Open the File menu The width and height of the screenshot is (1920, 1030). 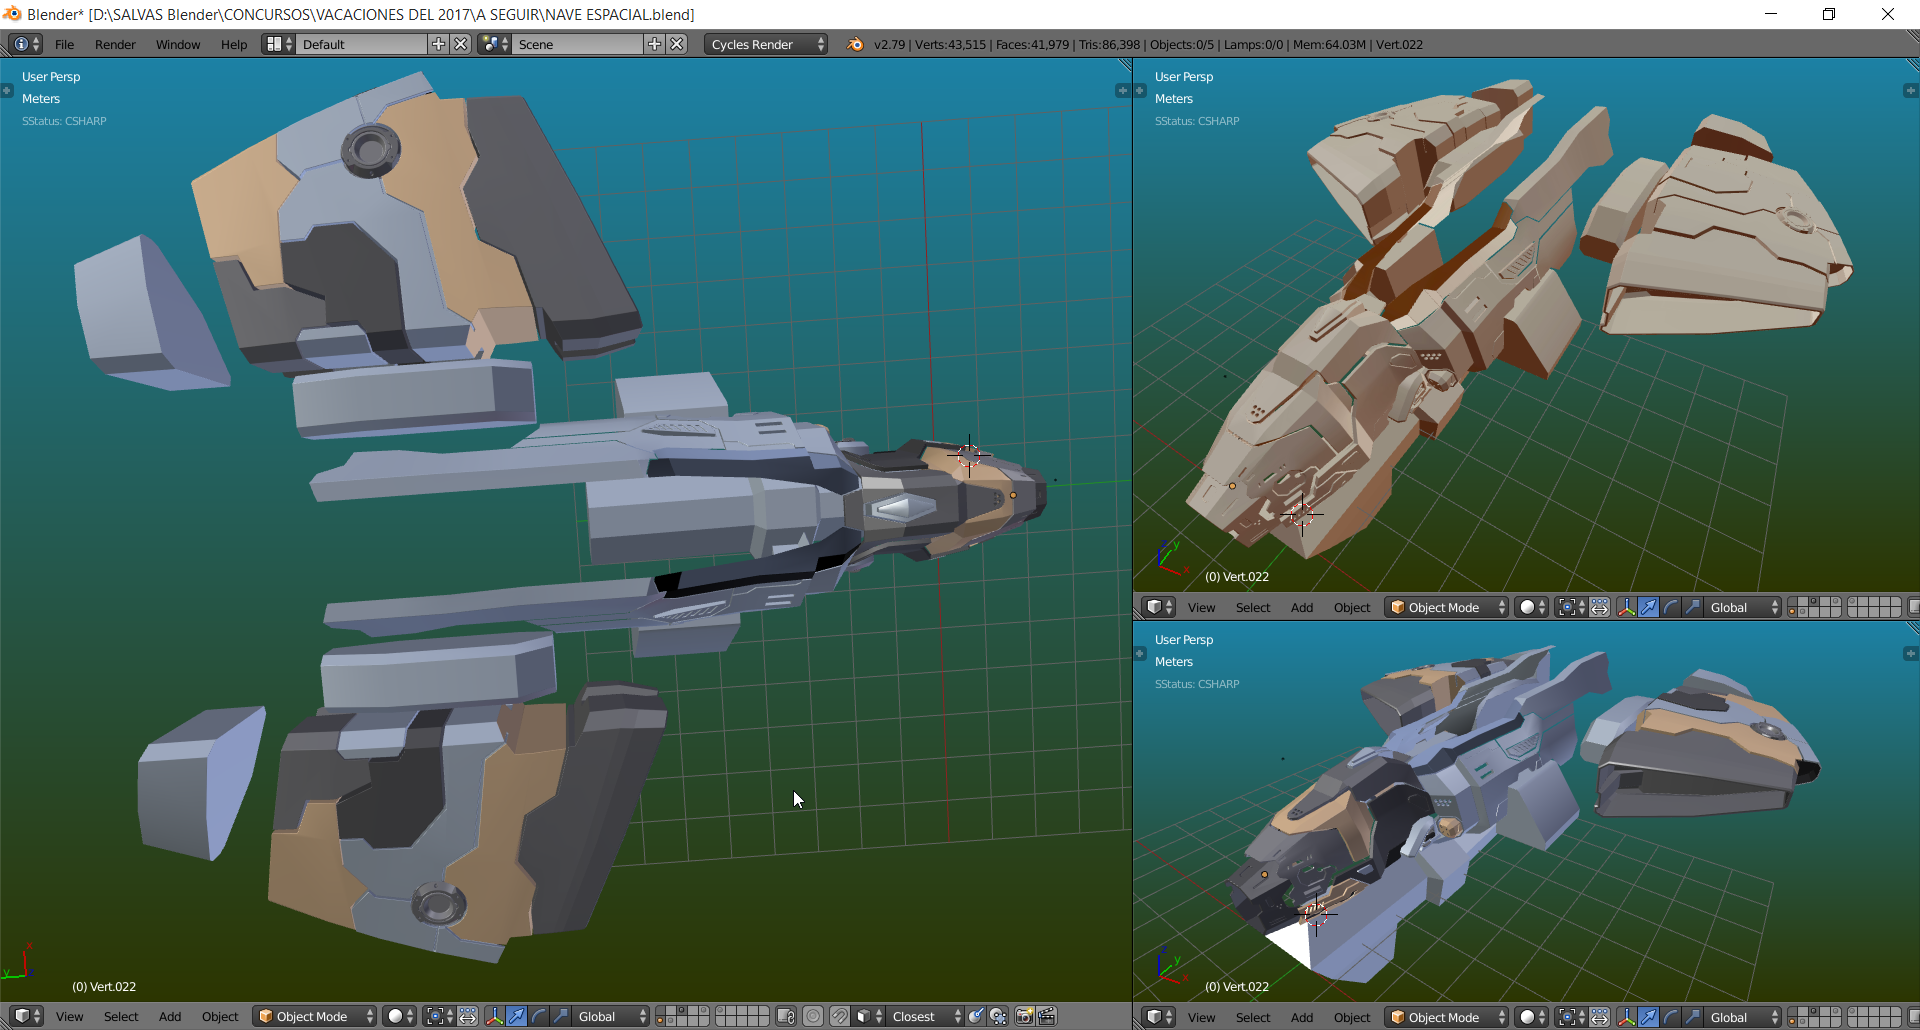coord(64,44)
